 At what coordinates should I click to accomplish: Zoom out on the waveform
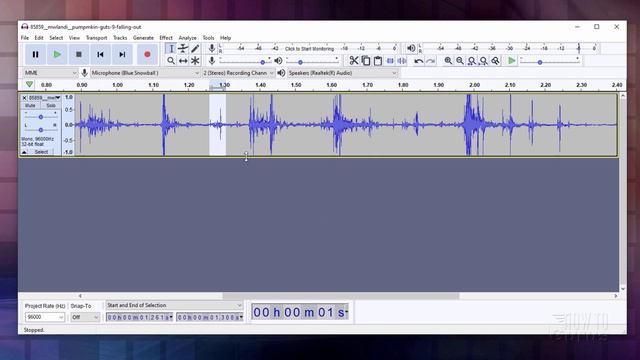(460, 61)
